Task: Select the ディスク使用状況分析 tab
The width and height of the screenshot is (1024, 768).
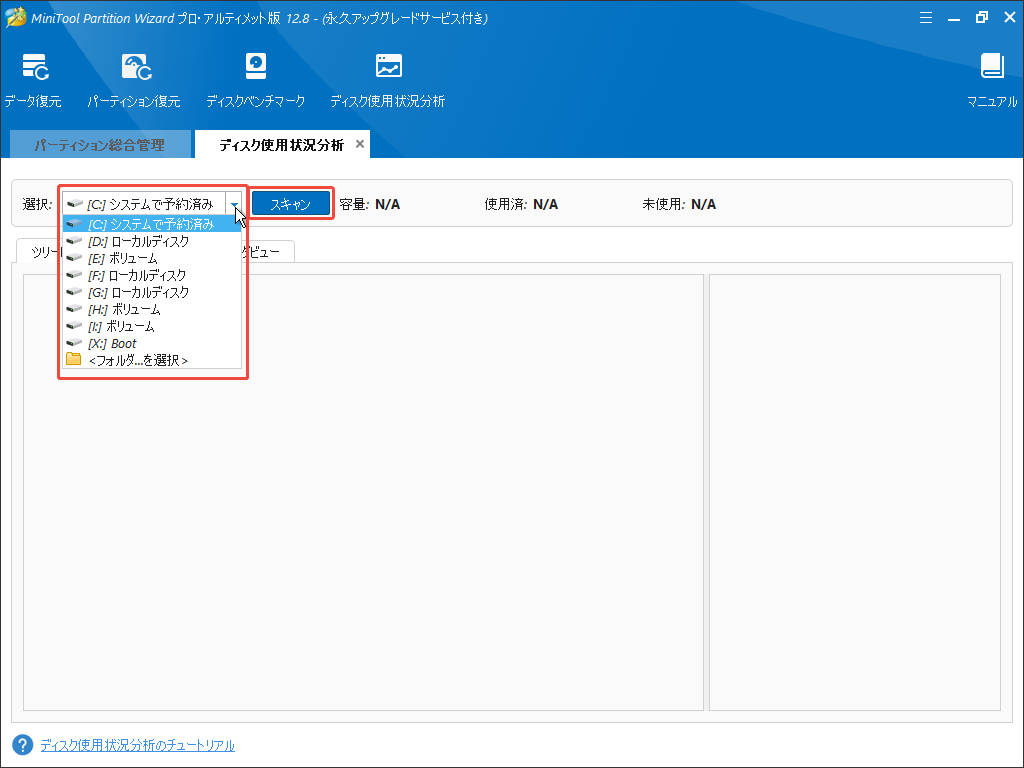Action: coord(281,144)
